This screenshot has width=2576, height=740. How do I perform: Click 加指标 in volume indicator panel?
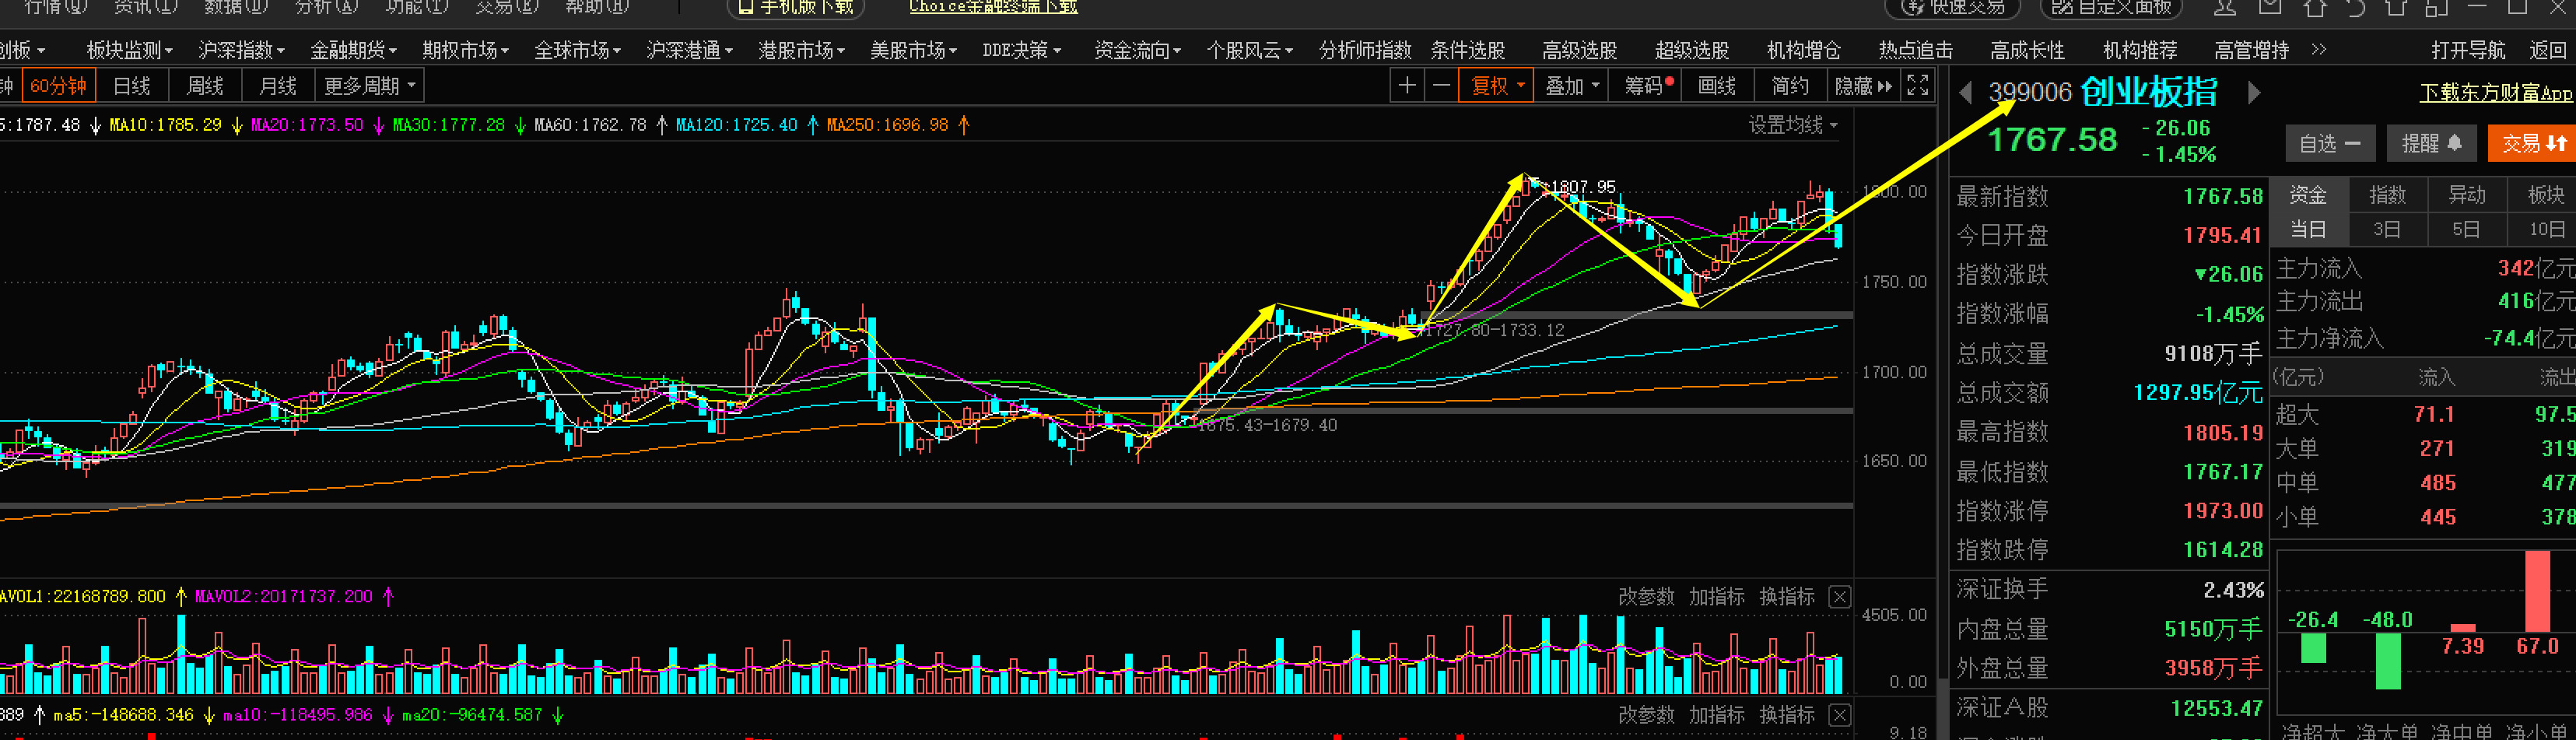[x=1716, y=597]
